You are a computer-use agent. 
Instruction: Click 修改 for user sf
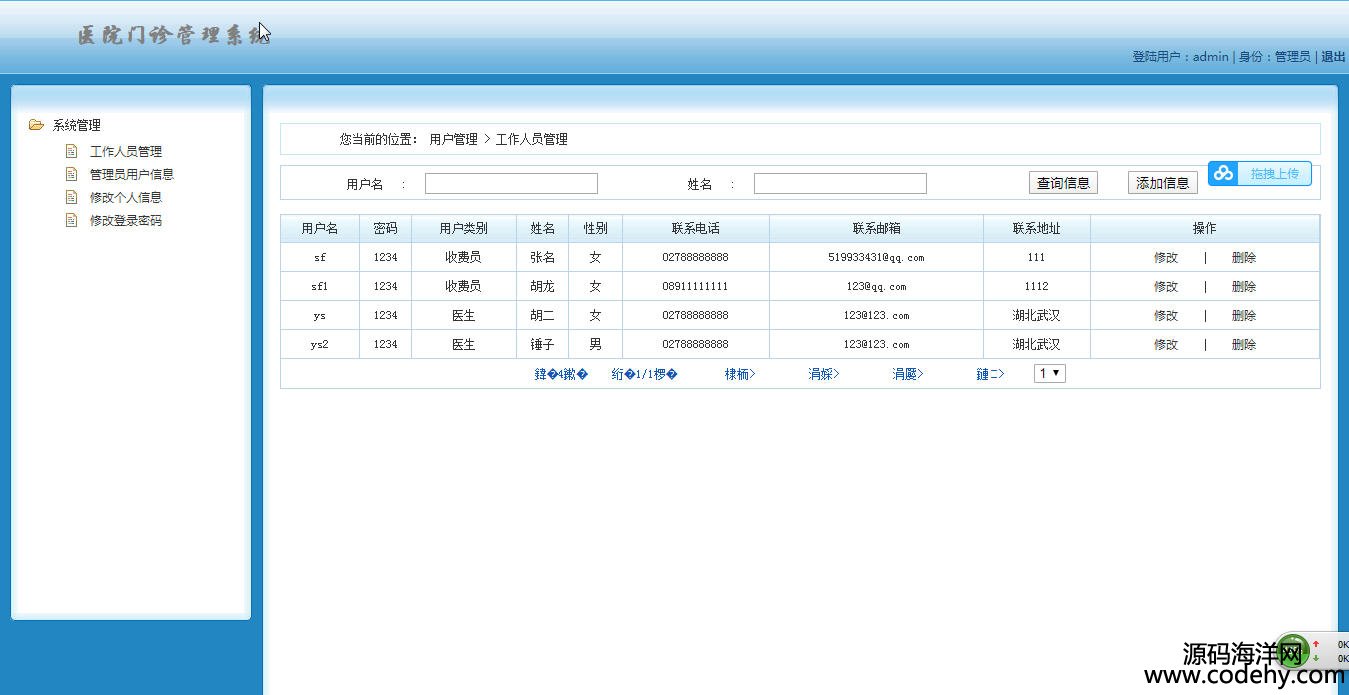[1166, 257]
